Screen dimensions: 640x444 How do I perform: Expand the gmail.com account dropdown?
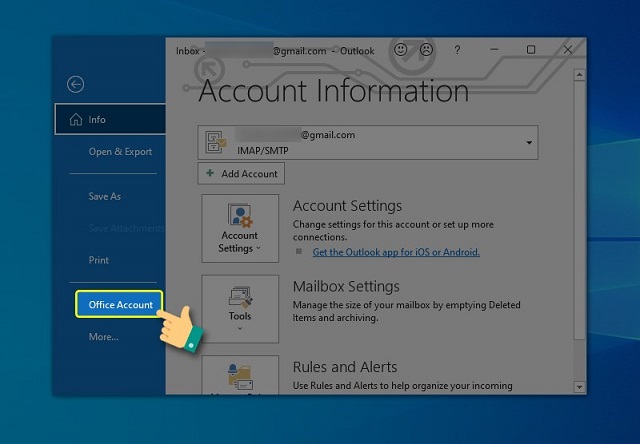pos(529,142)
